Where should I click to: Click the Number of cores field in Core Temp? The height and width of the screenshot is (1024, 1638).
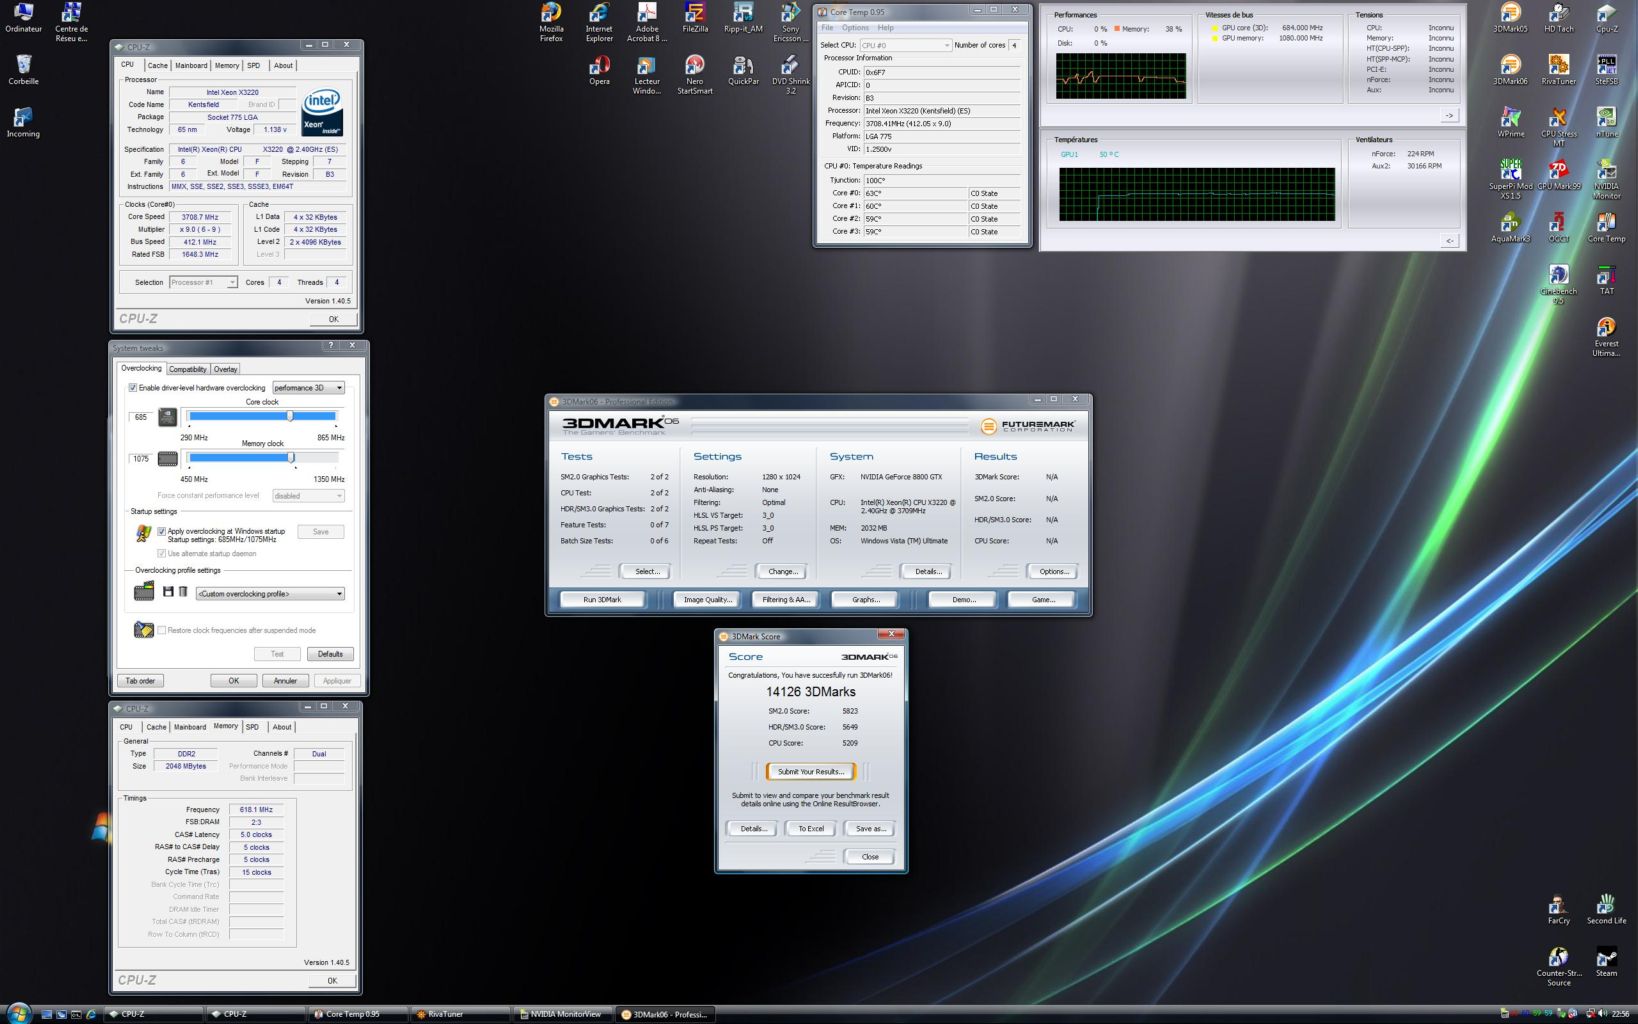1015,45
